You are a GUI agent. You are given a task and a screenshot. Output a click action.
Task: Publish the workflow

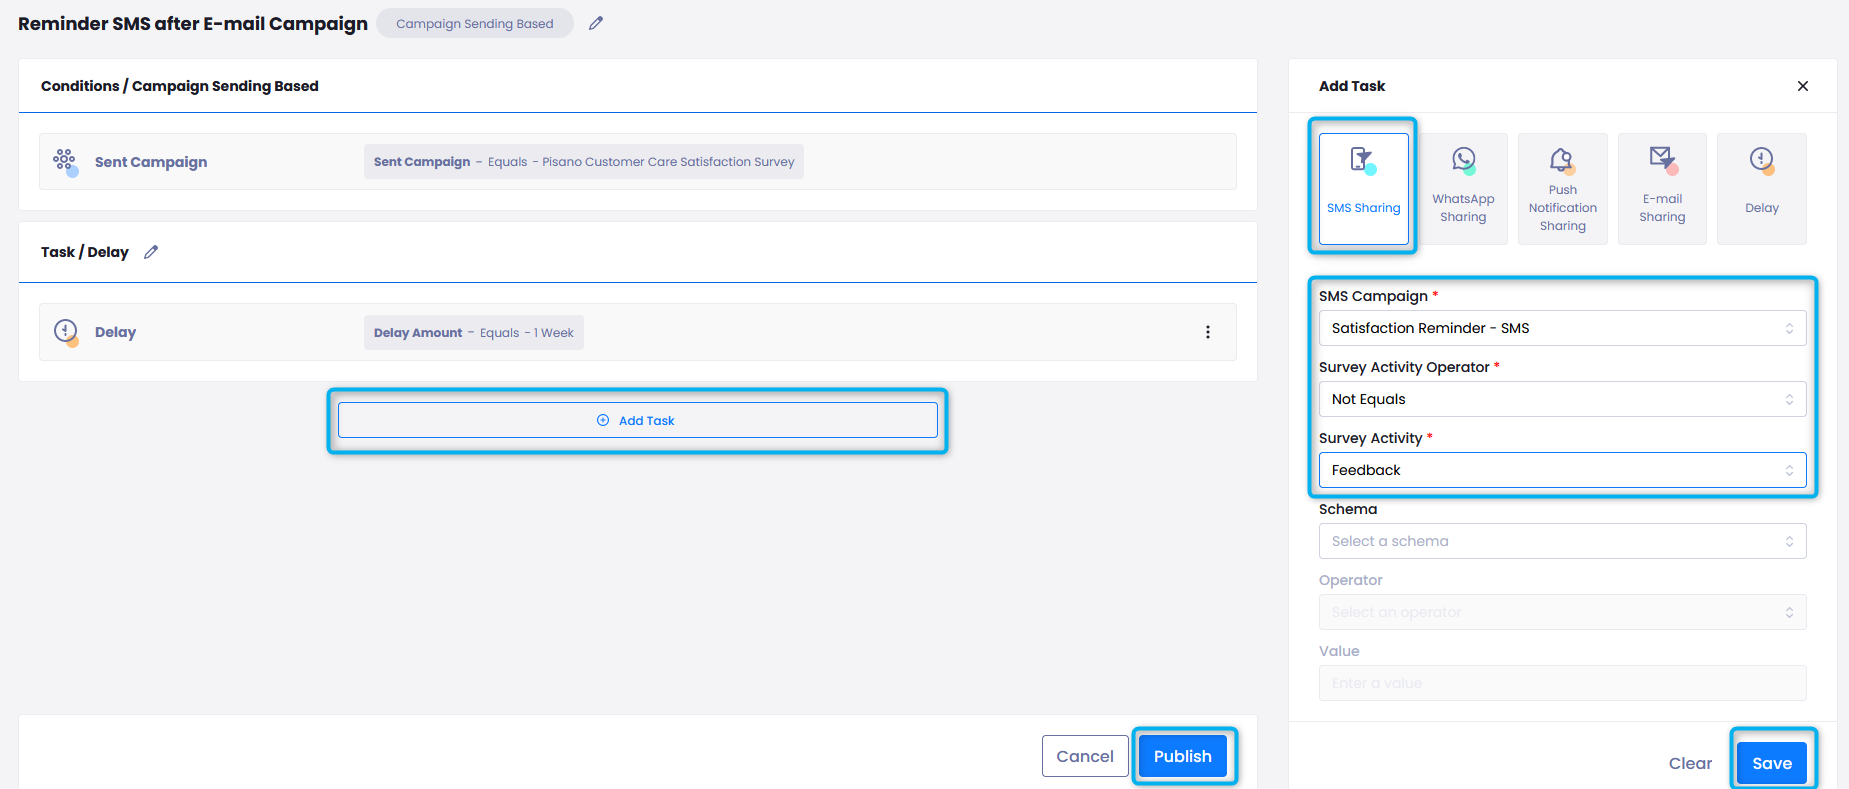click(1182, 756)
